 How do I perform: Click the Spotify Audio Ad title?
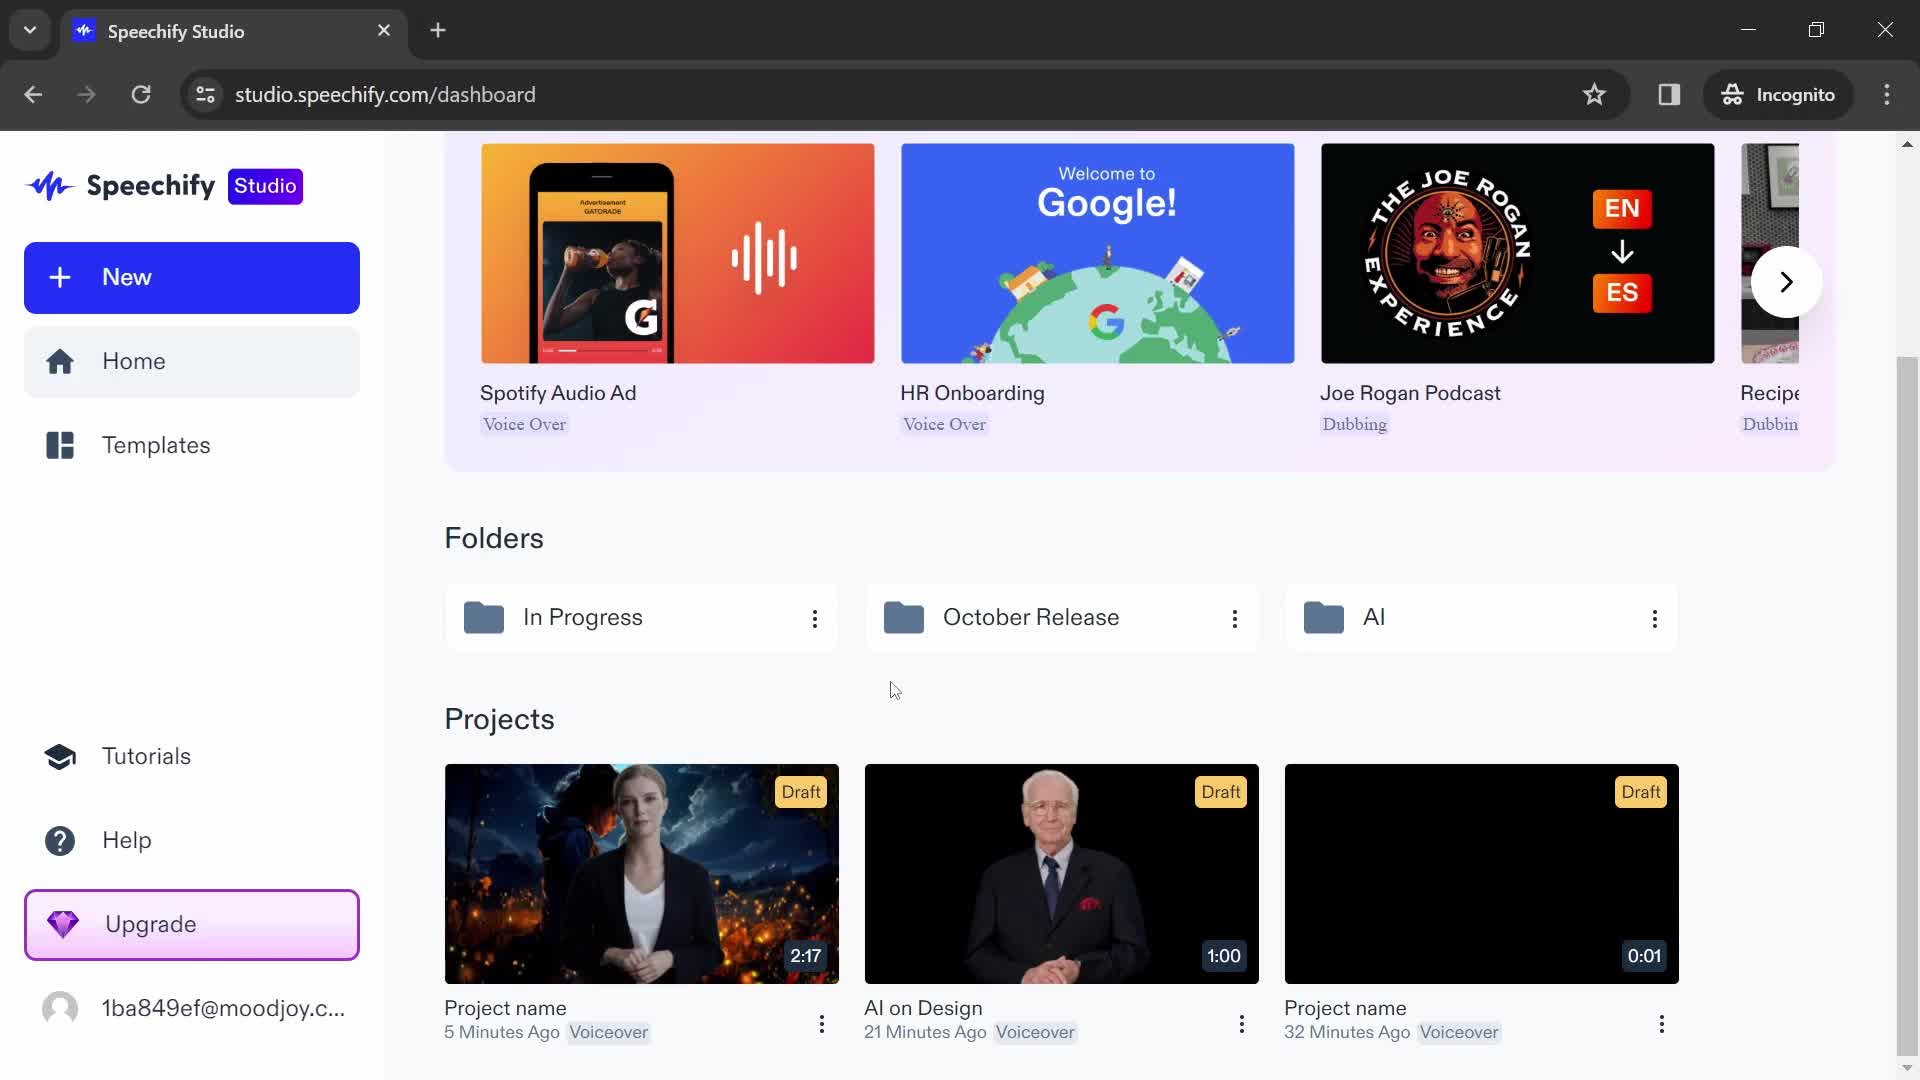tap(558, 393)
